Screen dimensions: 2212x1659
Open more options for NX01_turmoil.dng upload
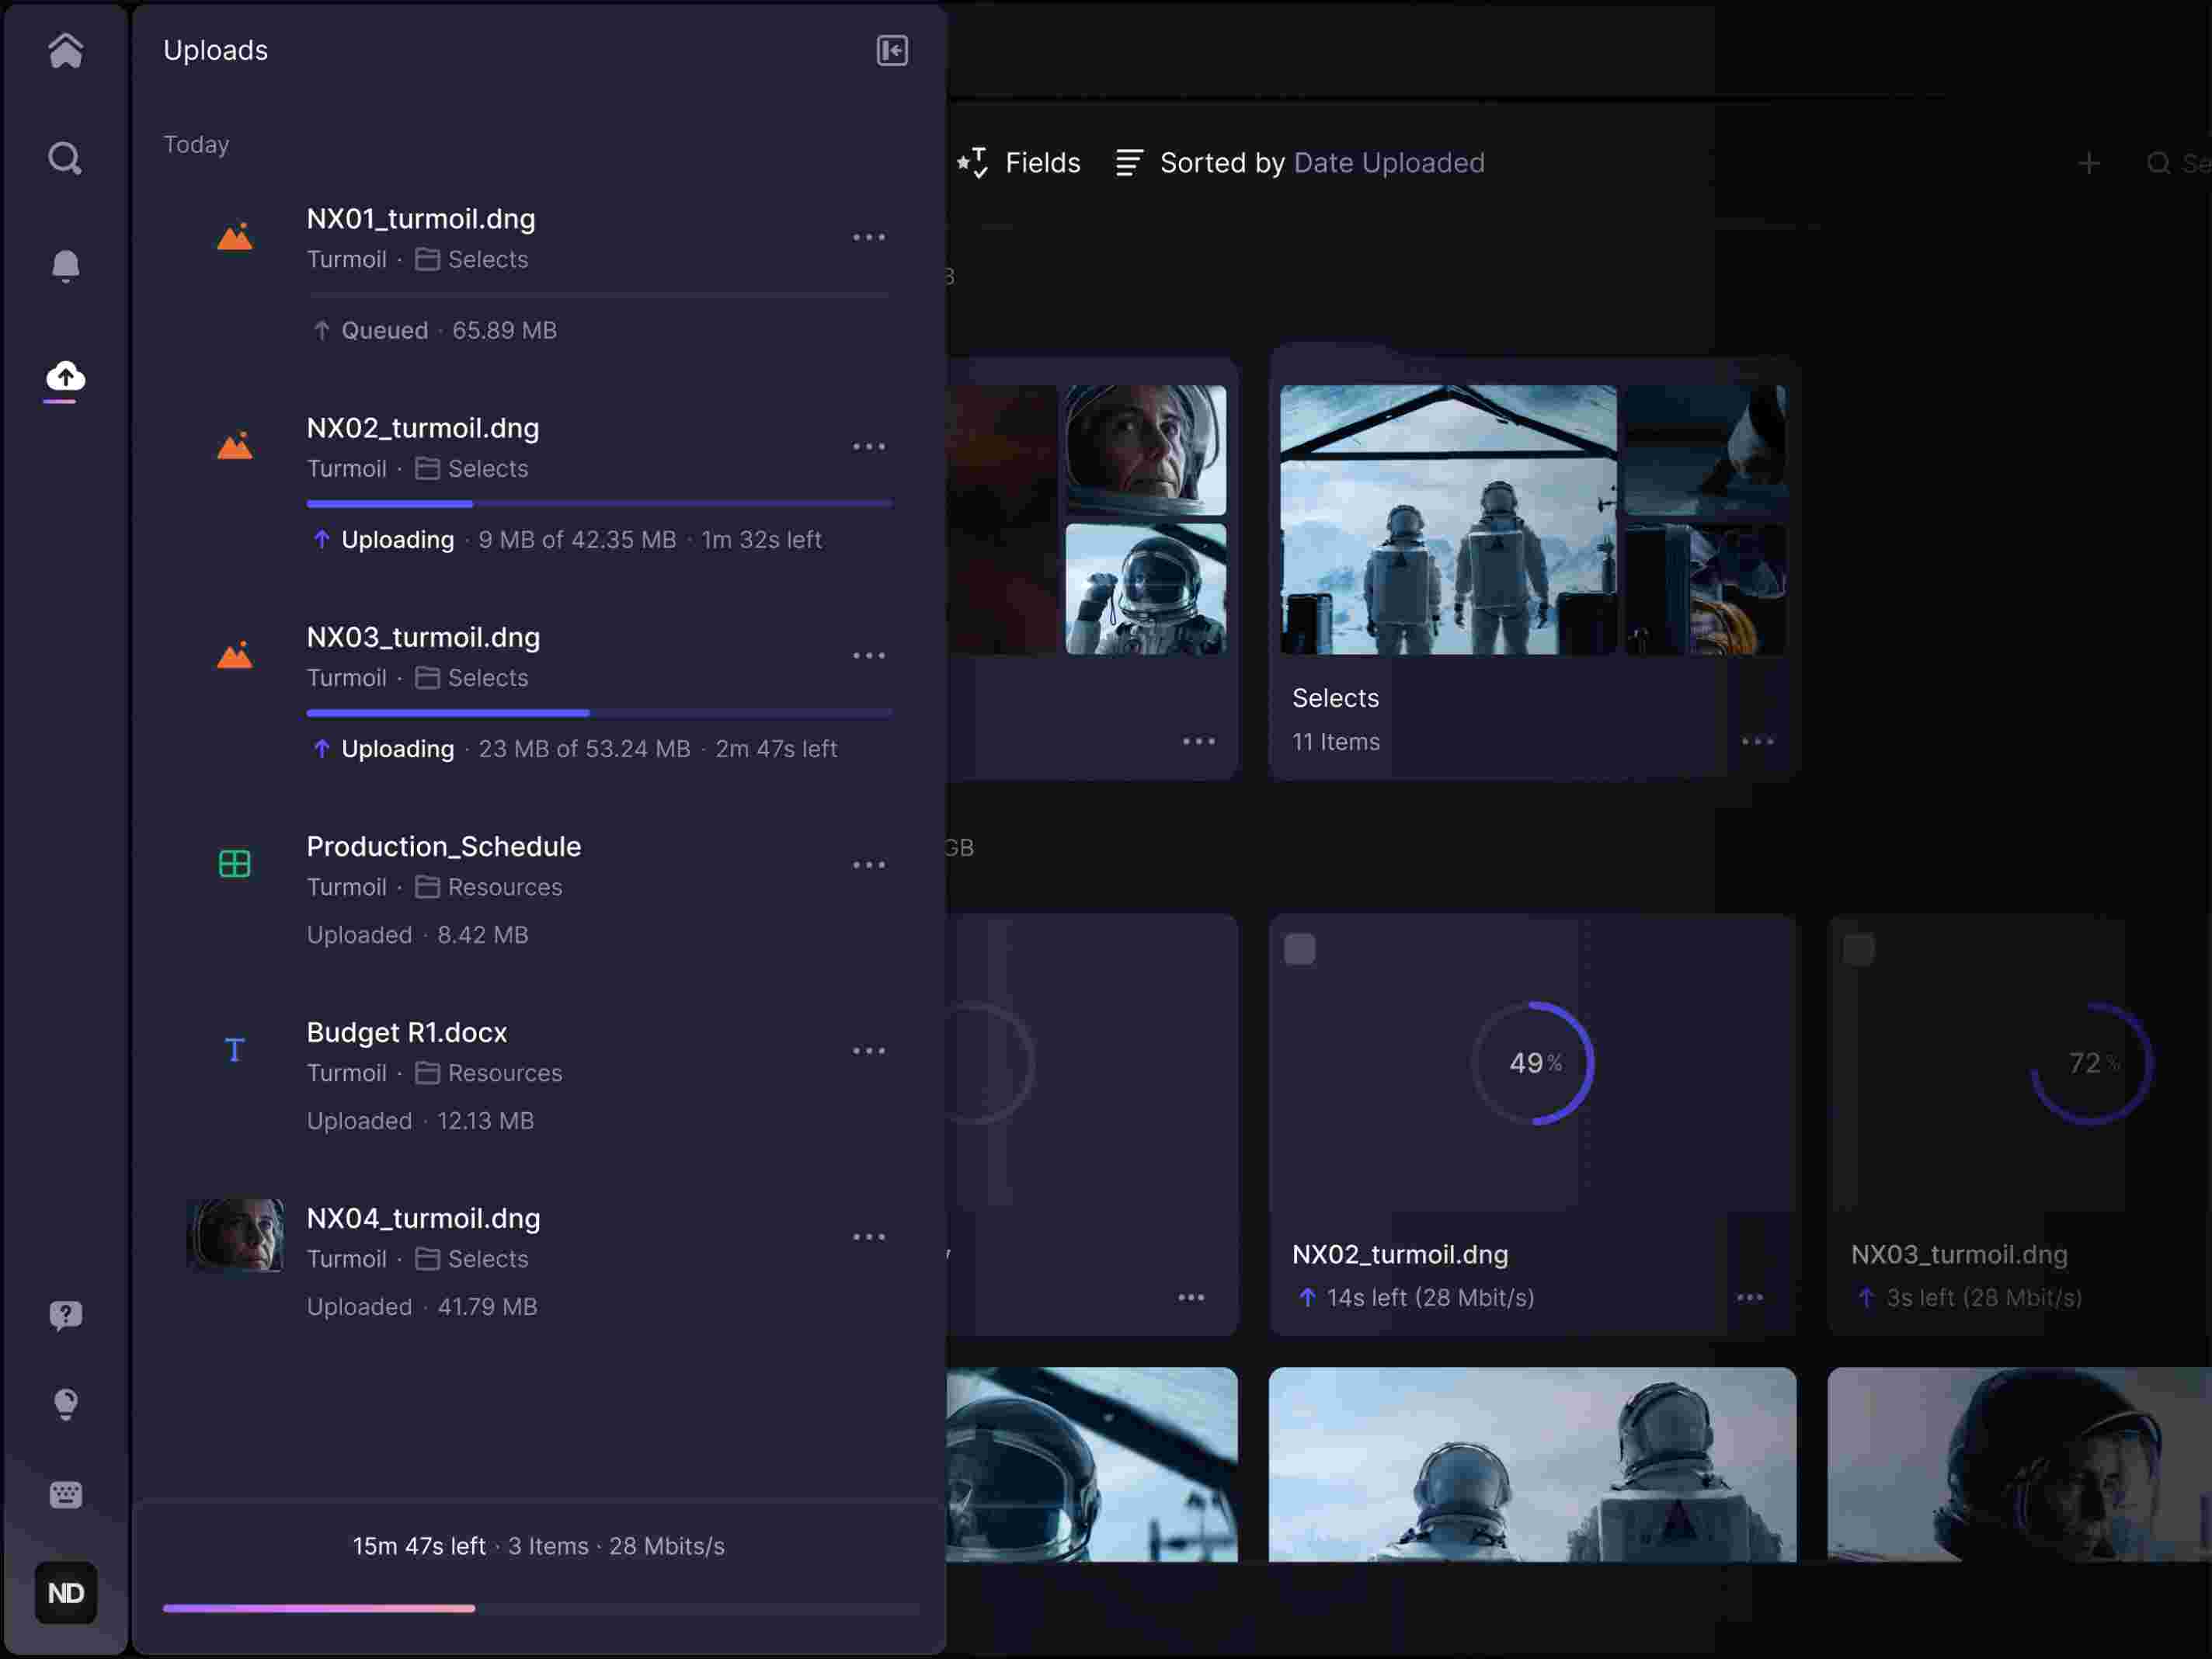[x=868, y=237]
